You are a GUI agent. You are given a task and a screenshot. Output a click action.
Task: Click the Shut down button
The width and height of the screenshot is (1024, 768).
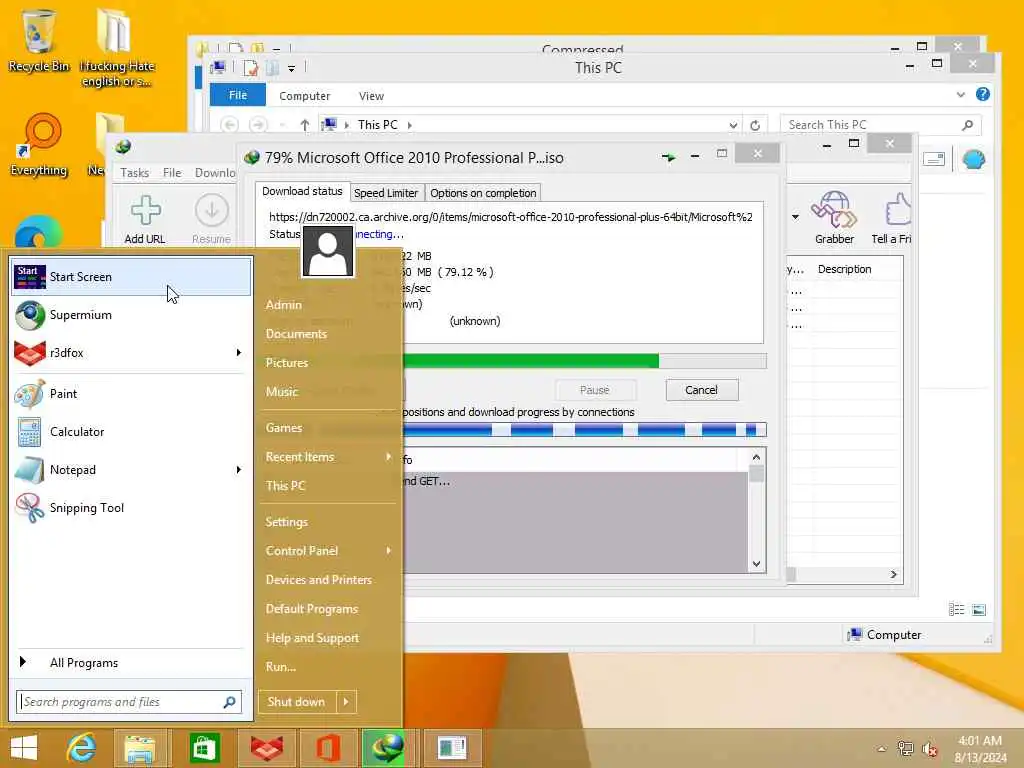[296, 702]
